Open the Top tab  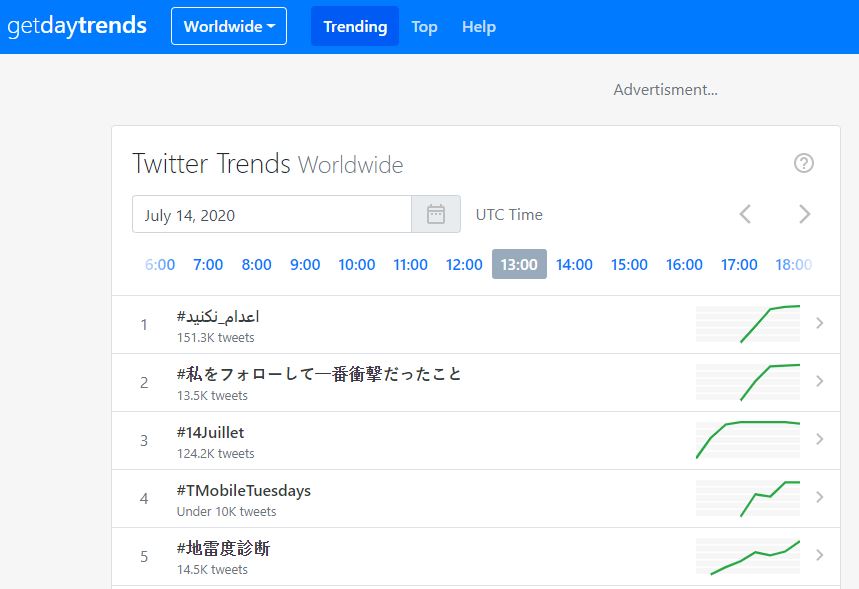pyautogui.click(x=424, y=27)
